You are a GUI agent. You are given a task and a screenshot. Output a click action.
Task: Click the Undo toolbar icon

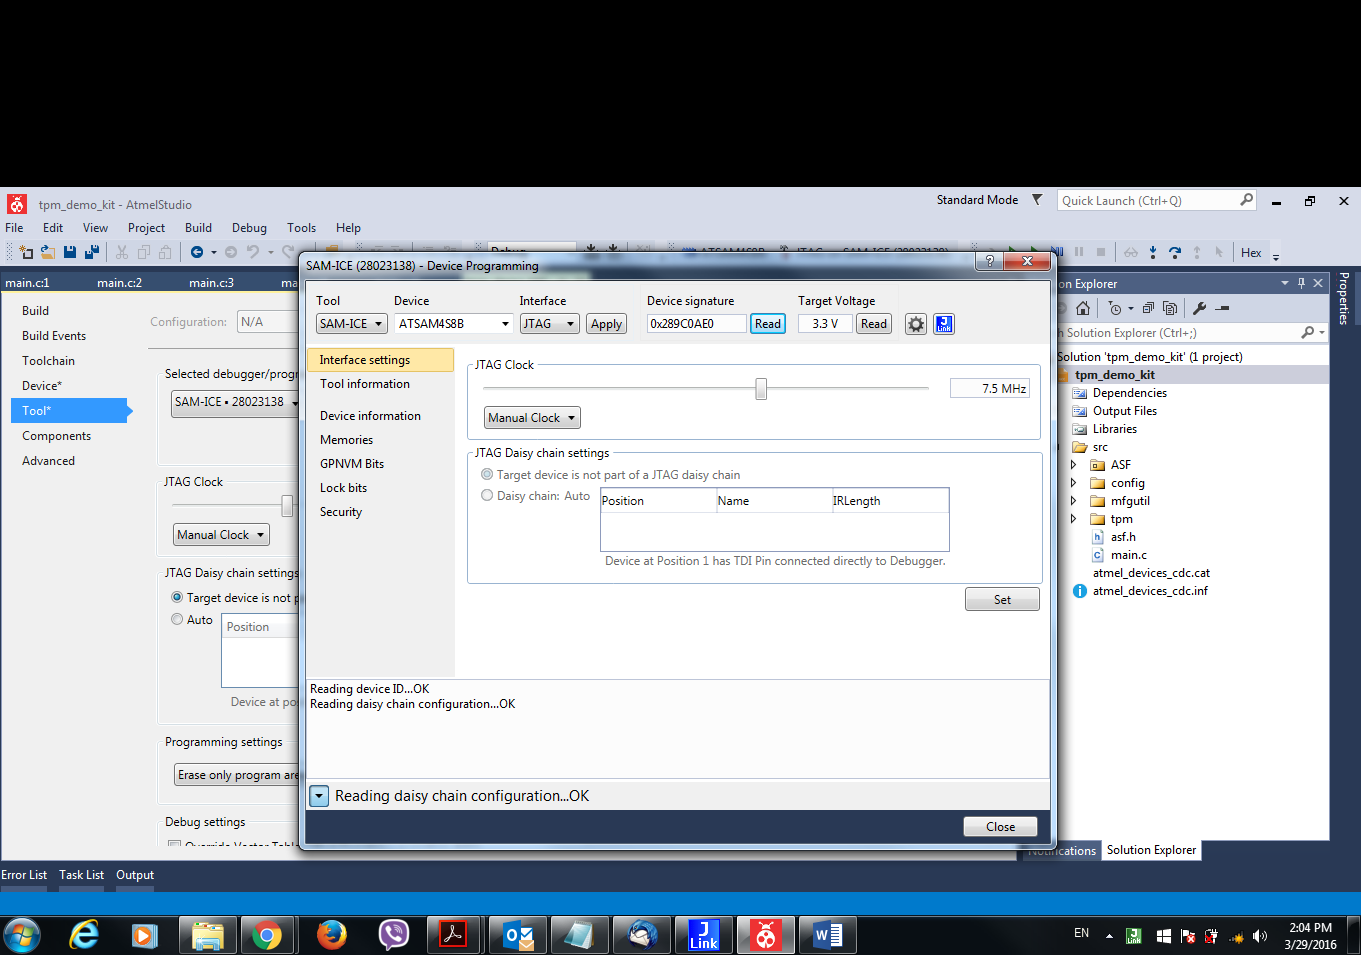[253, 252]
